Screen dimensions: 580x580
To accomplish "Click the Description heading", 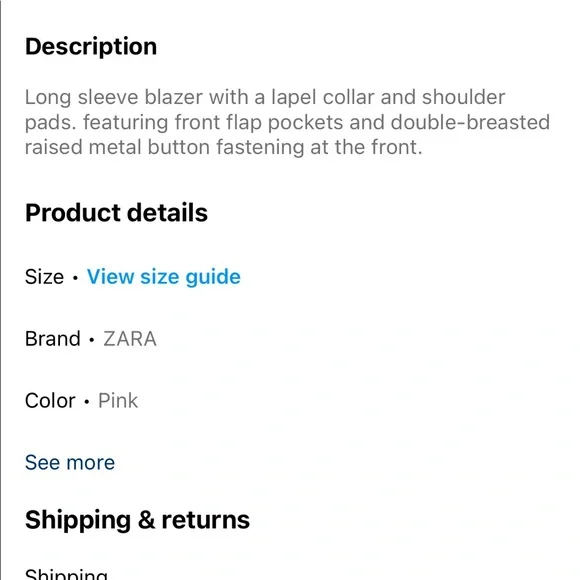I will coord(91,47).
